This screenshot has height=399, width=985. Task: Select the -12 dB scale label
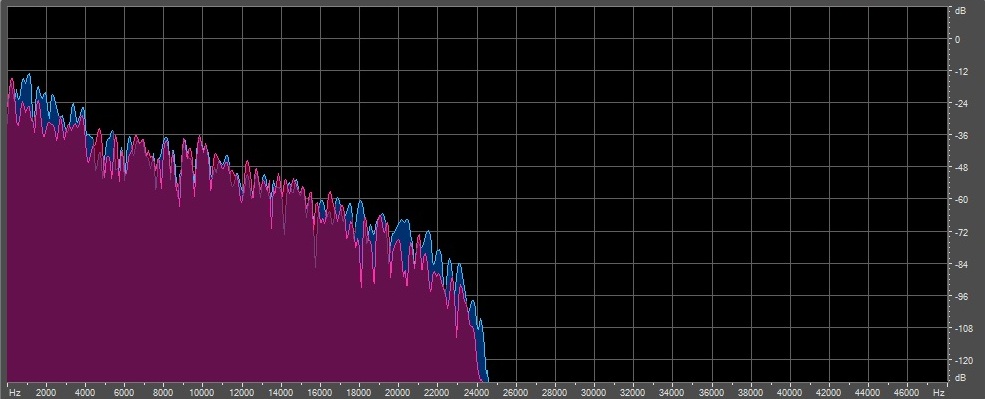pos(961,72)
